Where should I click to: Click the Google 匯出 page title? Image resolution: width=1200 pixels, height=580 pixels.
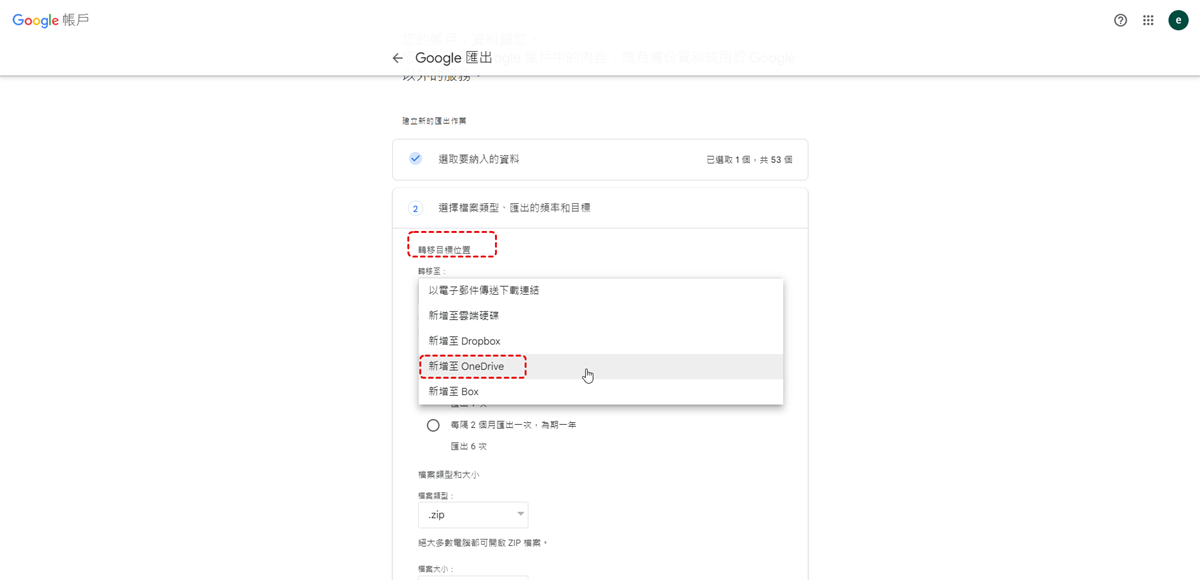(x=454, y=58)
